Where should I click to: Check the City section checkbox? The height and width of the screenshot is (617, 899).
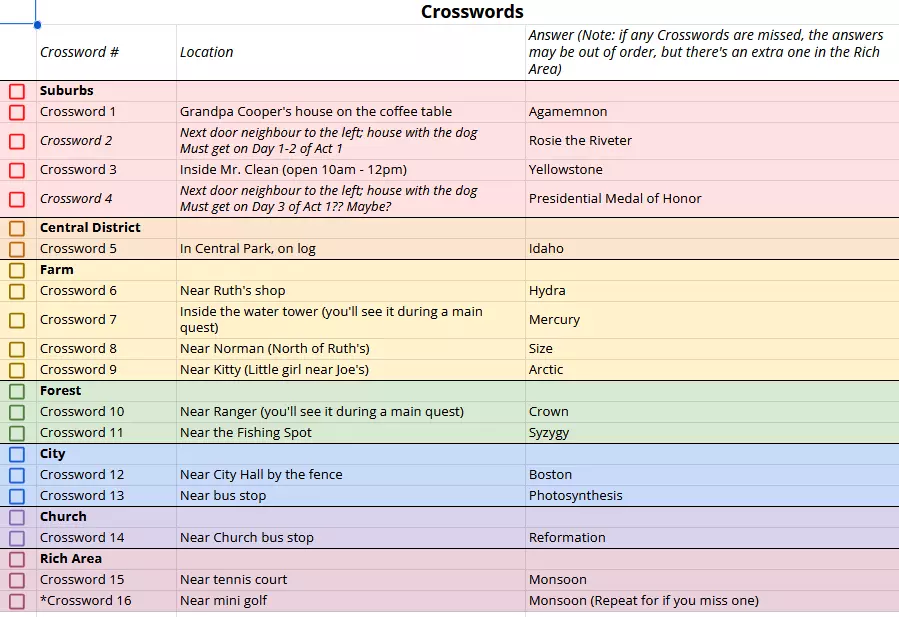(x=17, y=454)
